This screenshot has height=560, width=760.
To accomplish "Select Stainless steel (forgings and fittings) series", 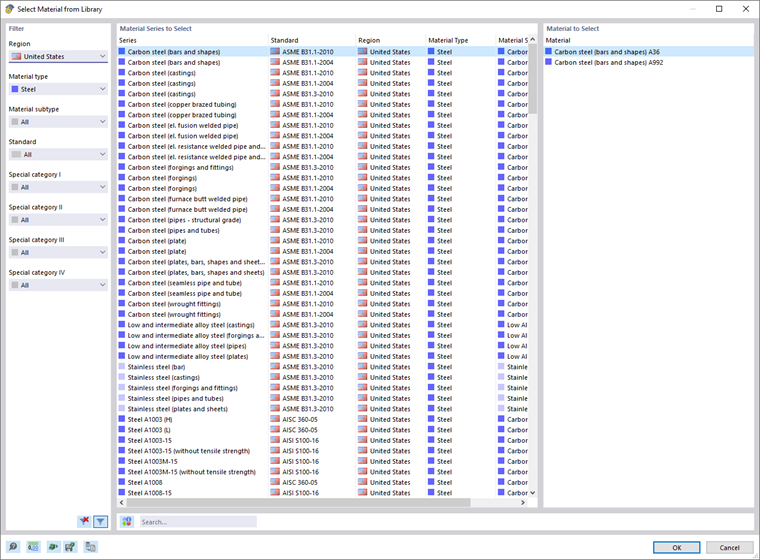I will pyautogui.click(x=323, y=388).
